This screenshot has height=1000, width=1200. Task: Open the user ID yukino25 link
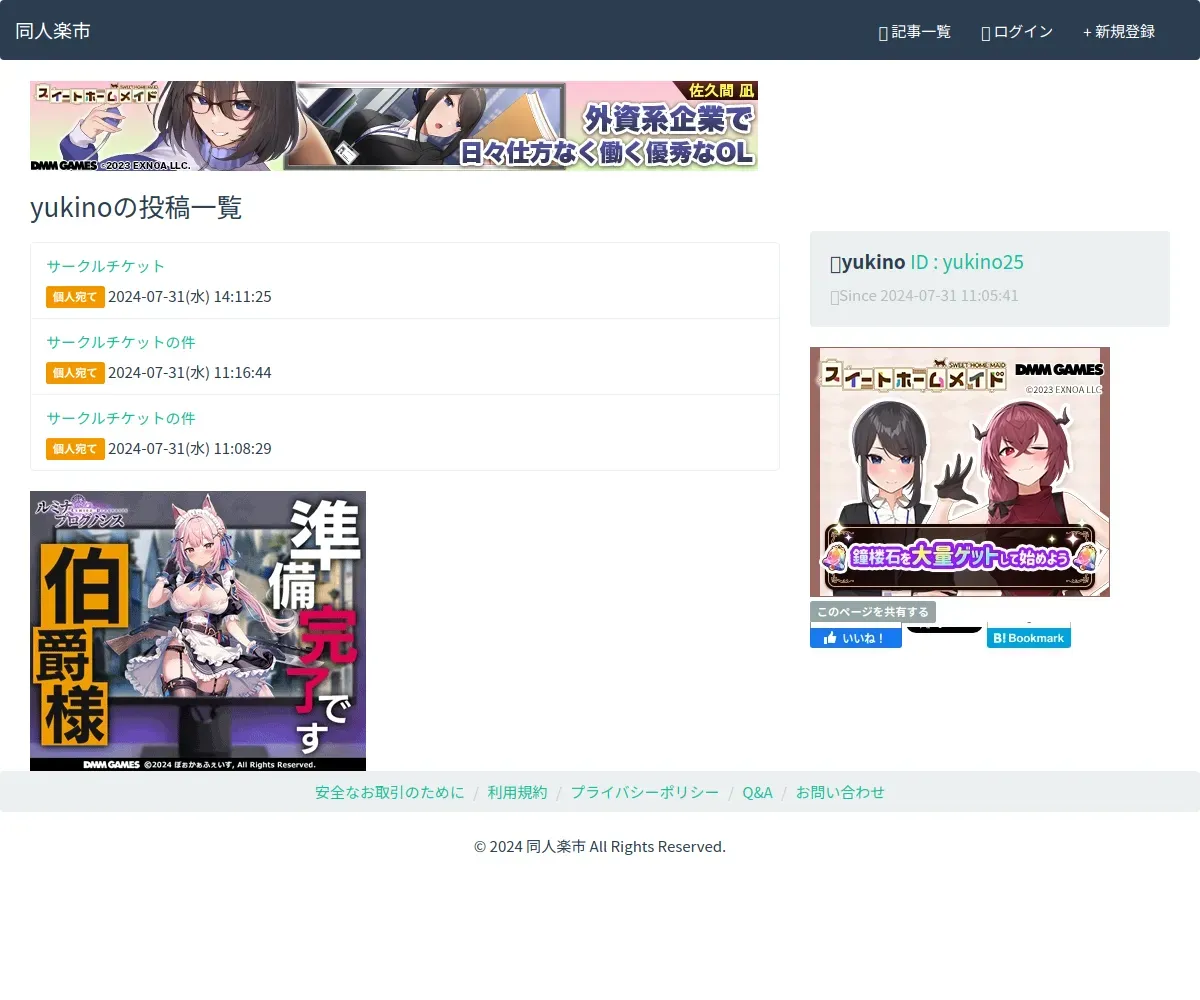pyautogui.click(x=967, y=263)
